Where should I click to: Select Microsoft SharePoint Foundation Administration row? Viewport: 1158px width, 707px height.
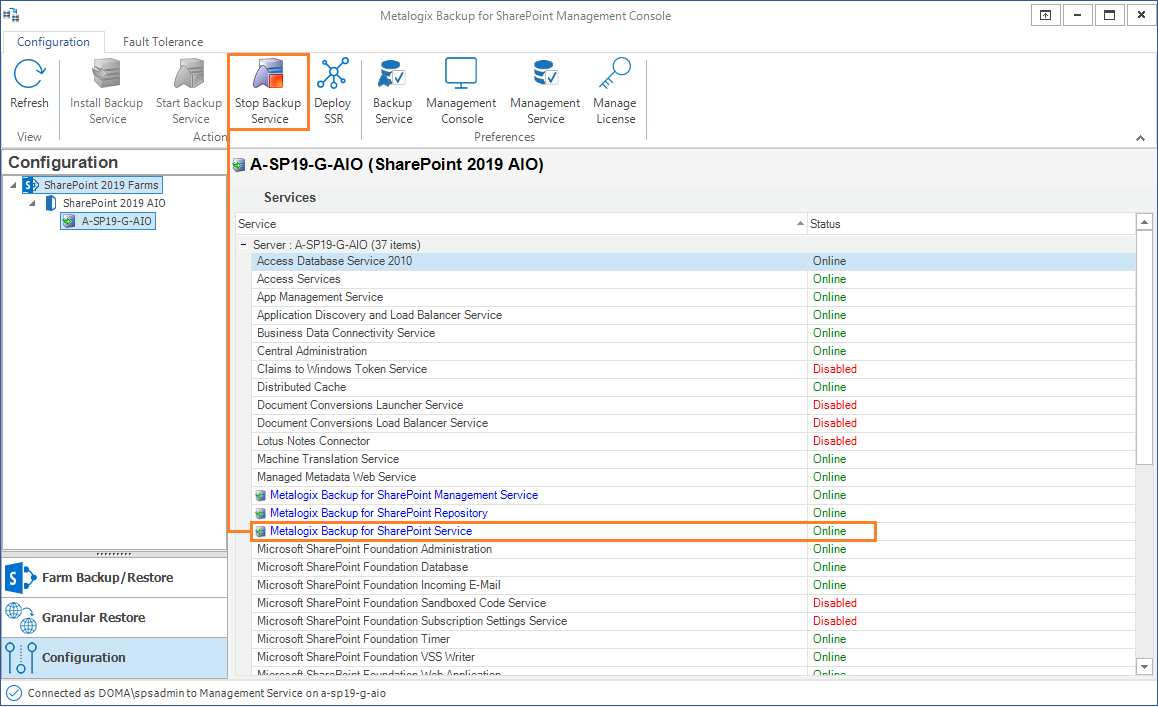click(x=693, y=549)
